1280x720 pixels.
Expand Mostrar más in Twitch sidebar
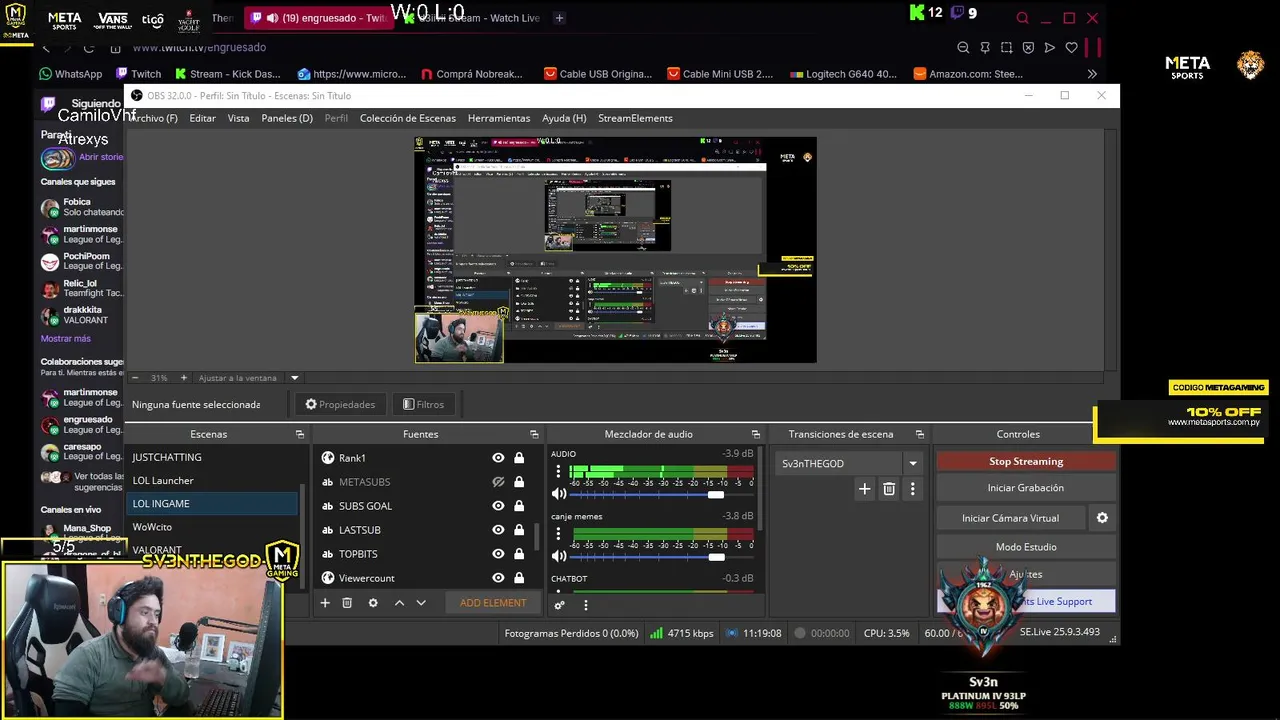(65, 338)
